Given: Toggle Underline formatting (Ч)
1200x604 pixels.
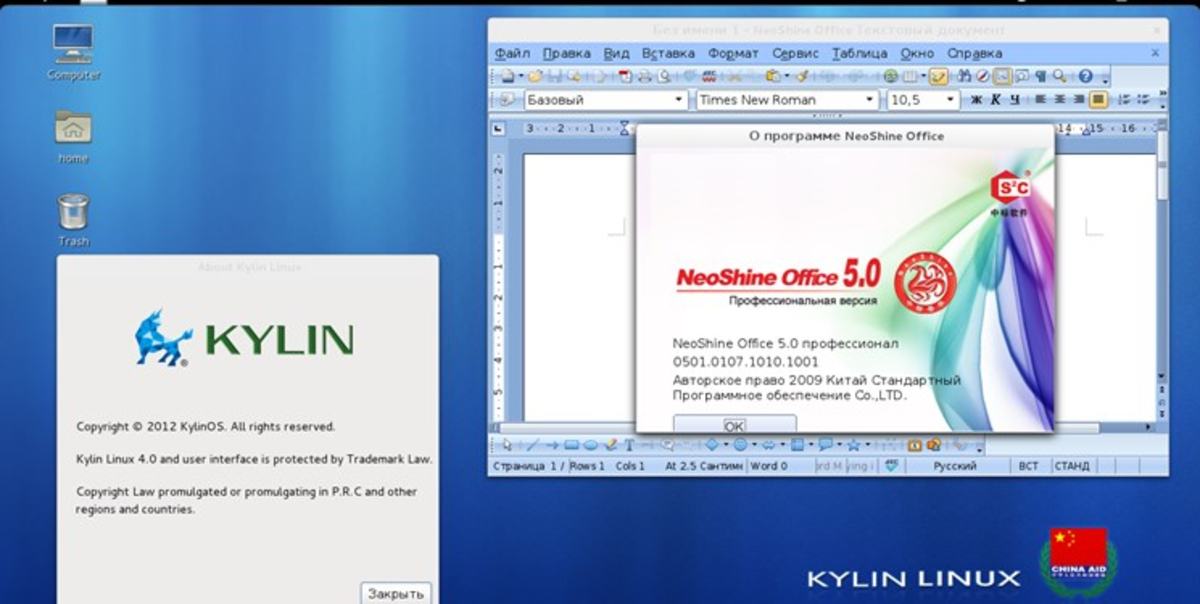Looking at the screenshot, I should [x=1015, y=100].
